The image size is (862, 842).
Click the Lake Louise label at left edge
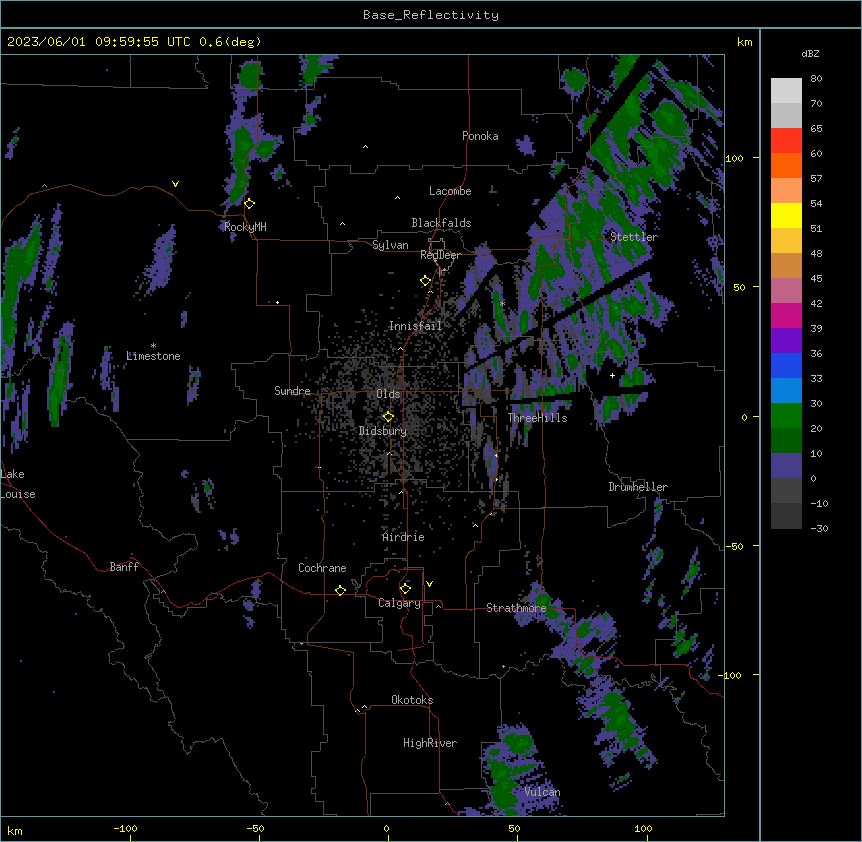(x=18, y=484)
